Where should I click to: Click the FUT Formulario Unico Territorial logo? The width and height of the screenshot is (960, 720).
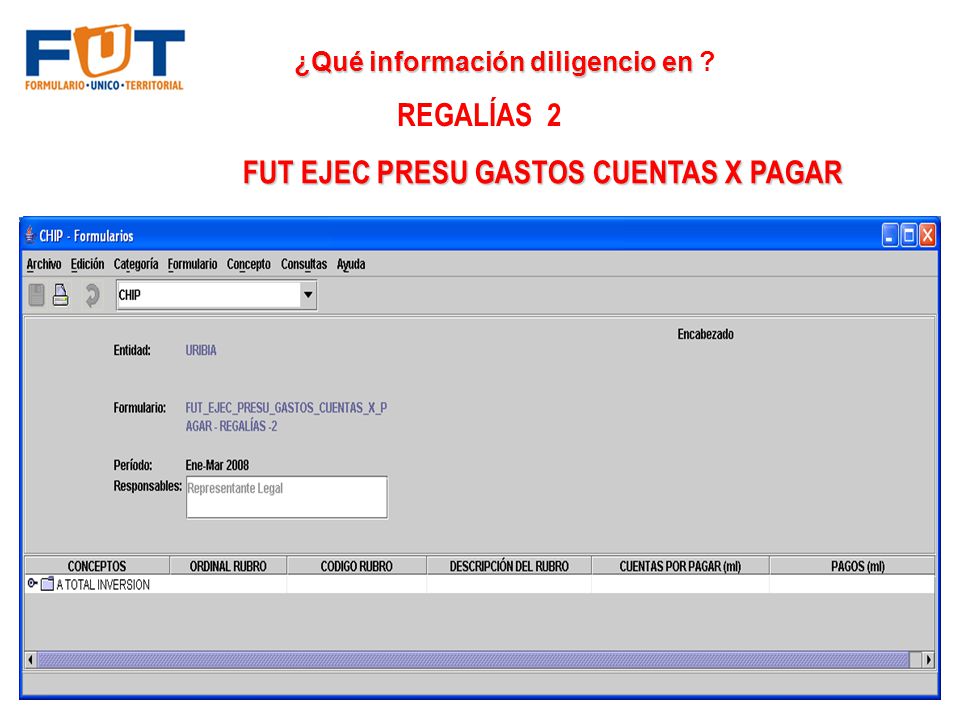105,58
